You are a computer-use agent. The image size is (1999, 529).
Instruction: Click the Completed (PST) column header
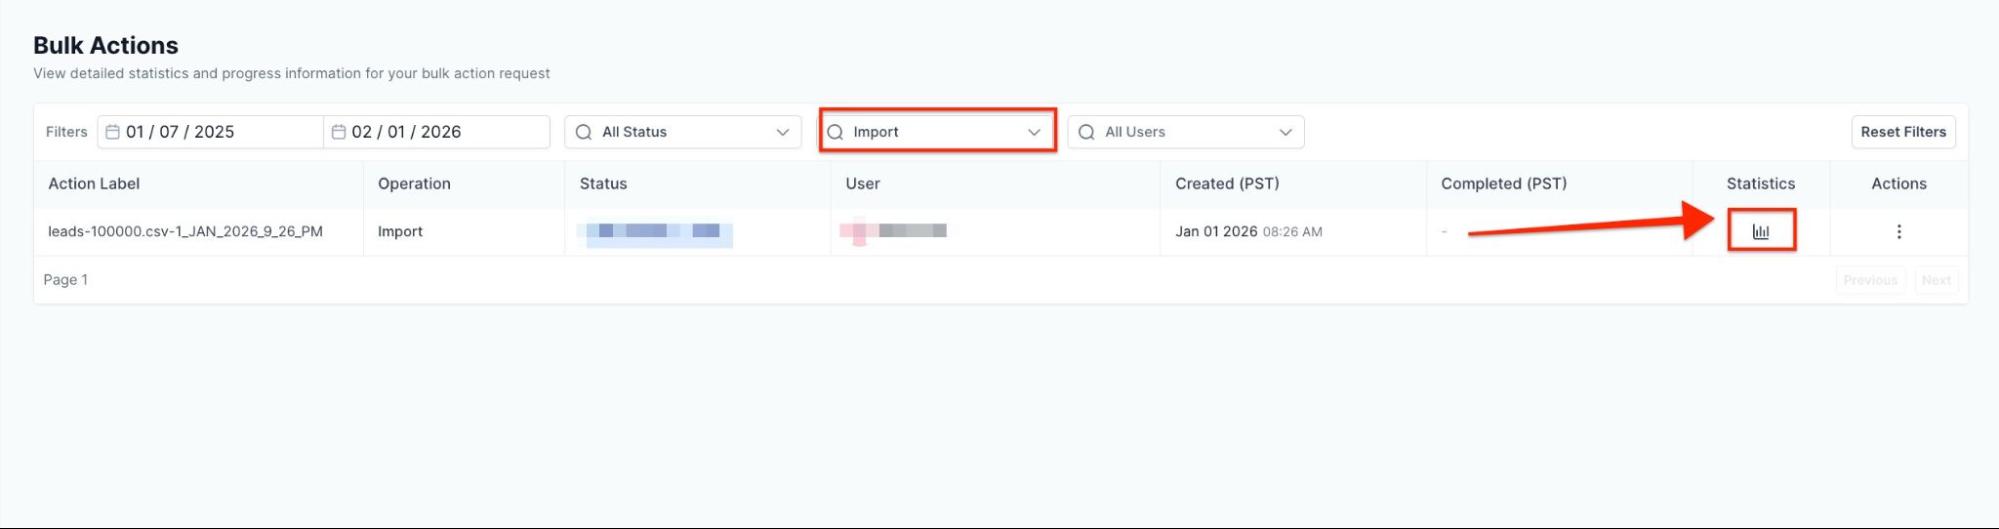1503,184
